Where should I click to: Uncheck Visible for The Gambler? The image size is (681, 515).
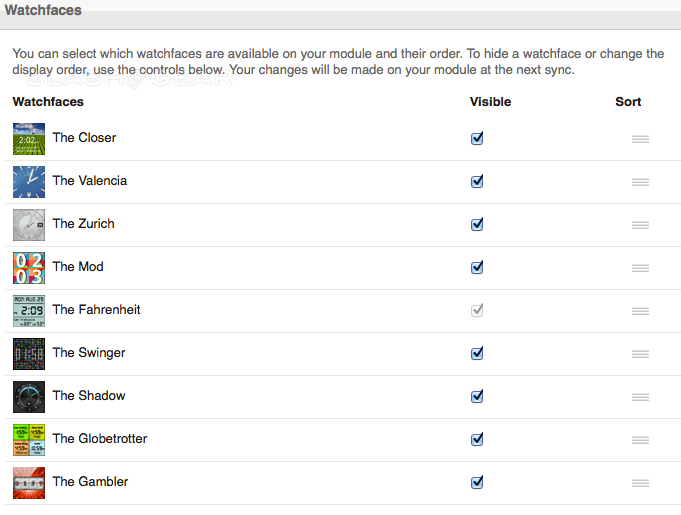tap(477, 482)
